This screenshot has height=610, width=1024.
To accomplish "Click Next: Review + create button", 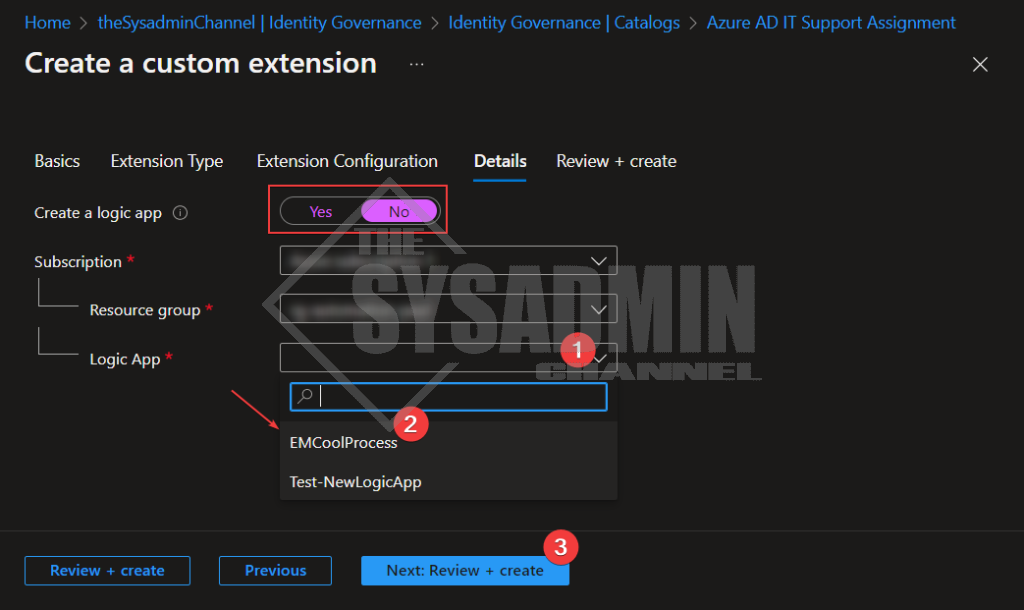I will [x=465, y=571].
